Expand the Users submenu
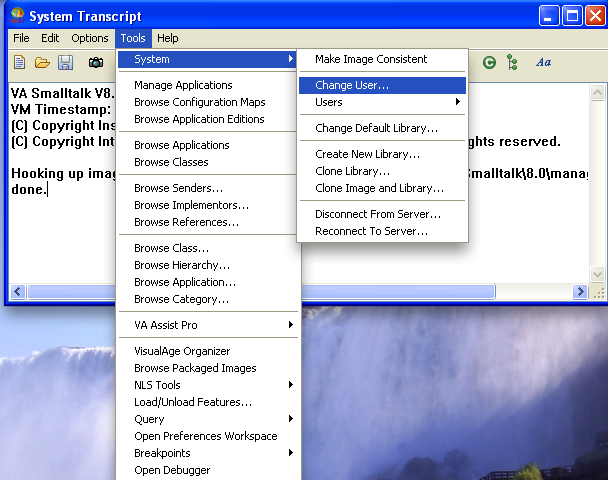This screenshot has width=608, height=480. point(383,102)
